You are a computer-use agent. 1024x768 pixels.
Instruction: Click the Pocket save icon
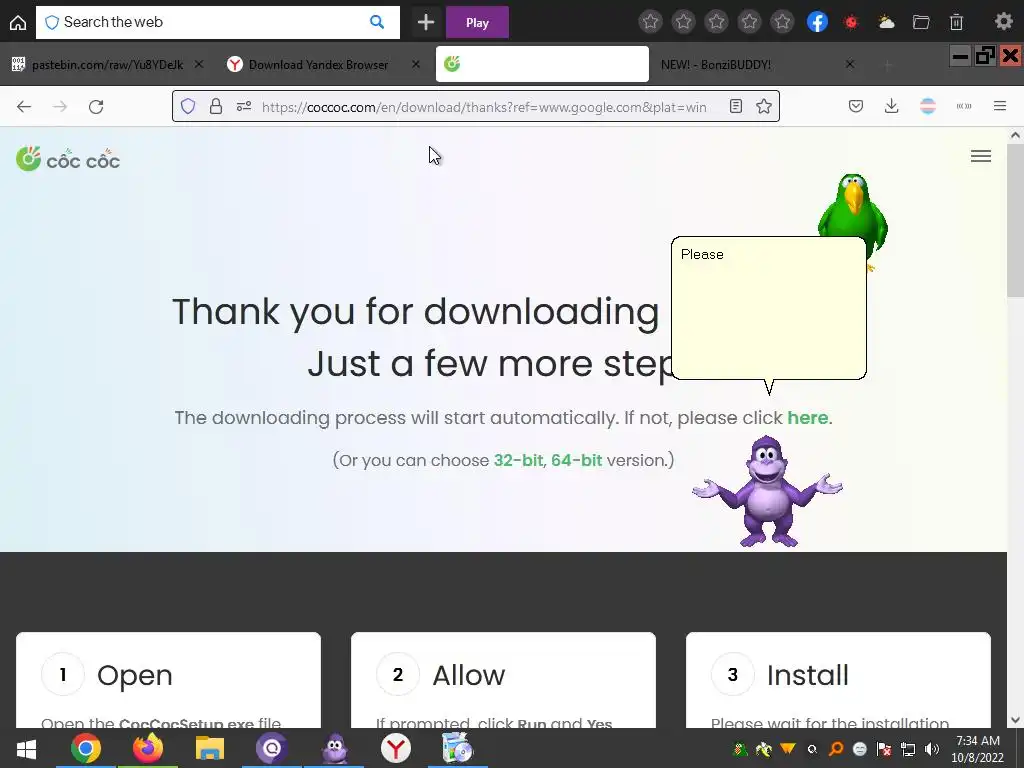coord(856,106)
